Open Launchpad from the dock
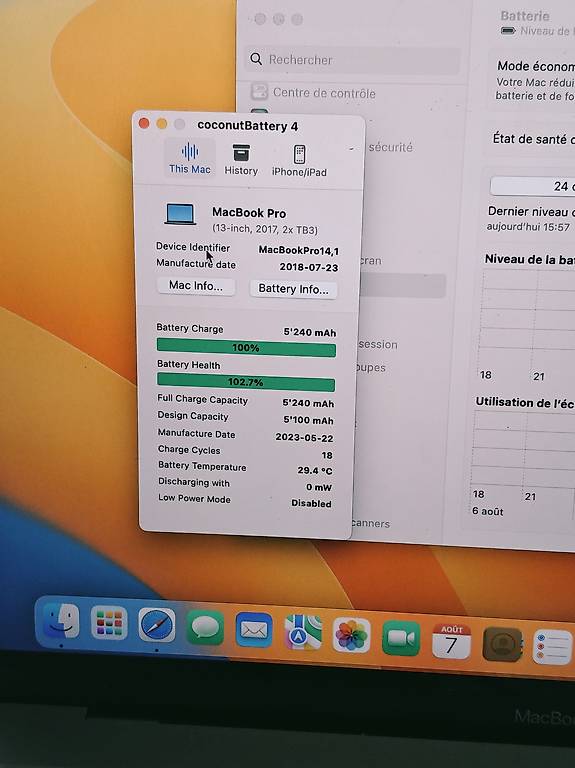This screenshot has width=575, height=768. (x=109, y=623)
